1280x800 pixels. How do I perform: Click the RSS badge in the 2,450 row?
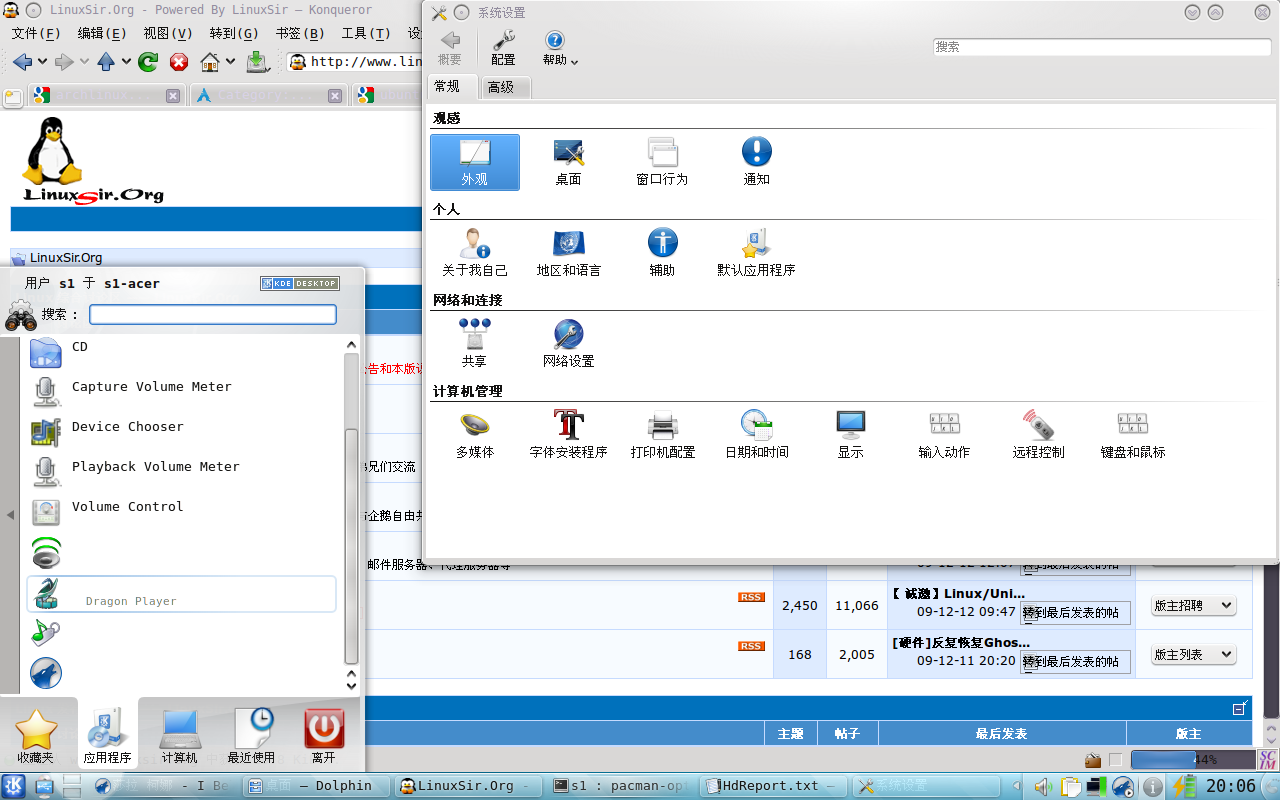751,597
